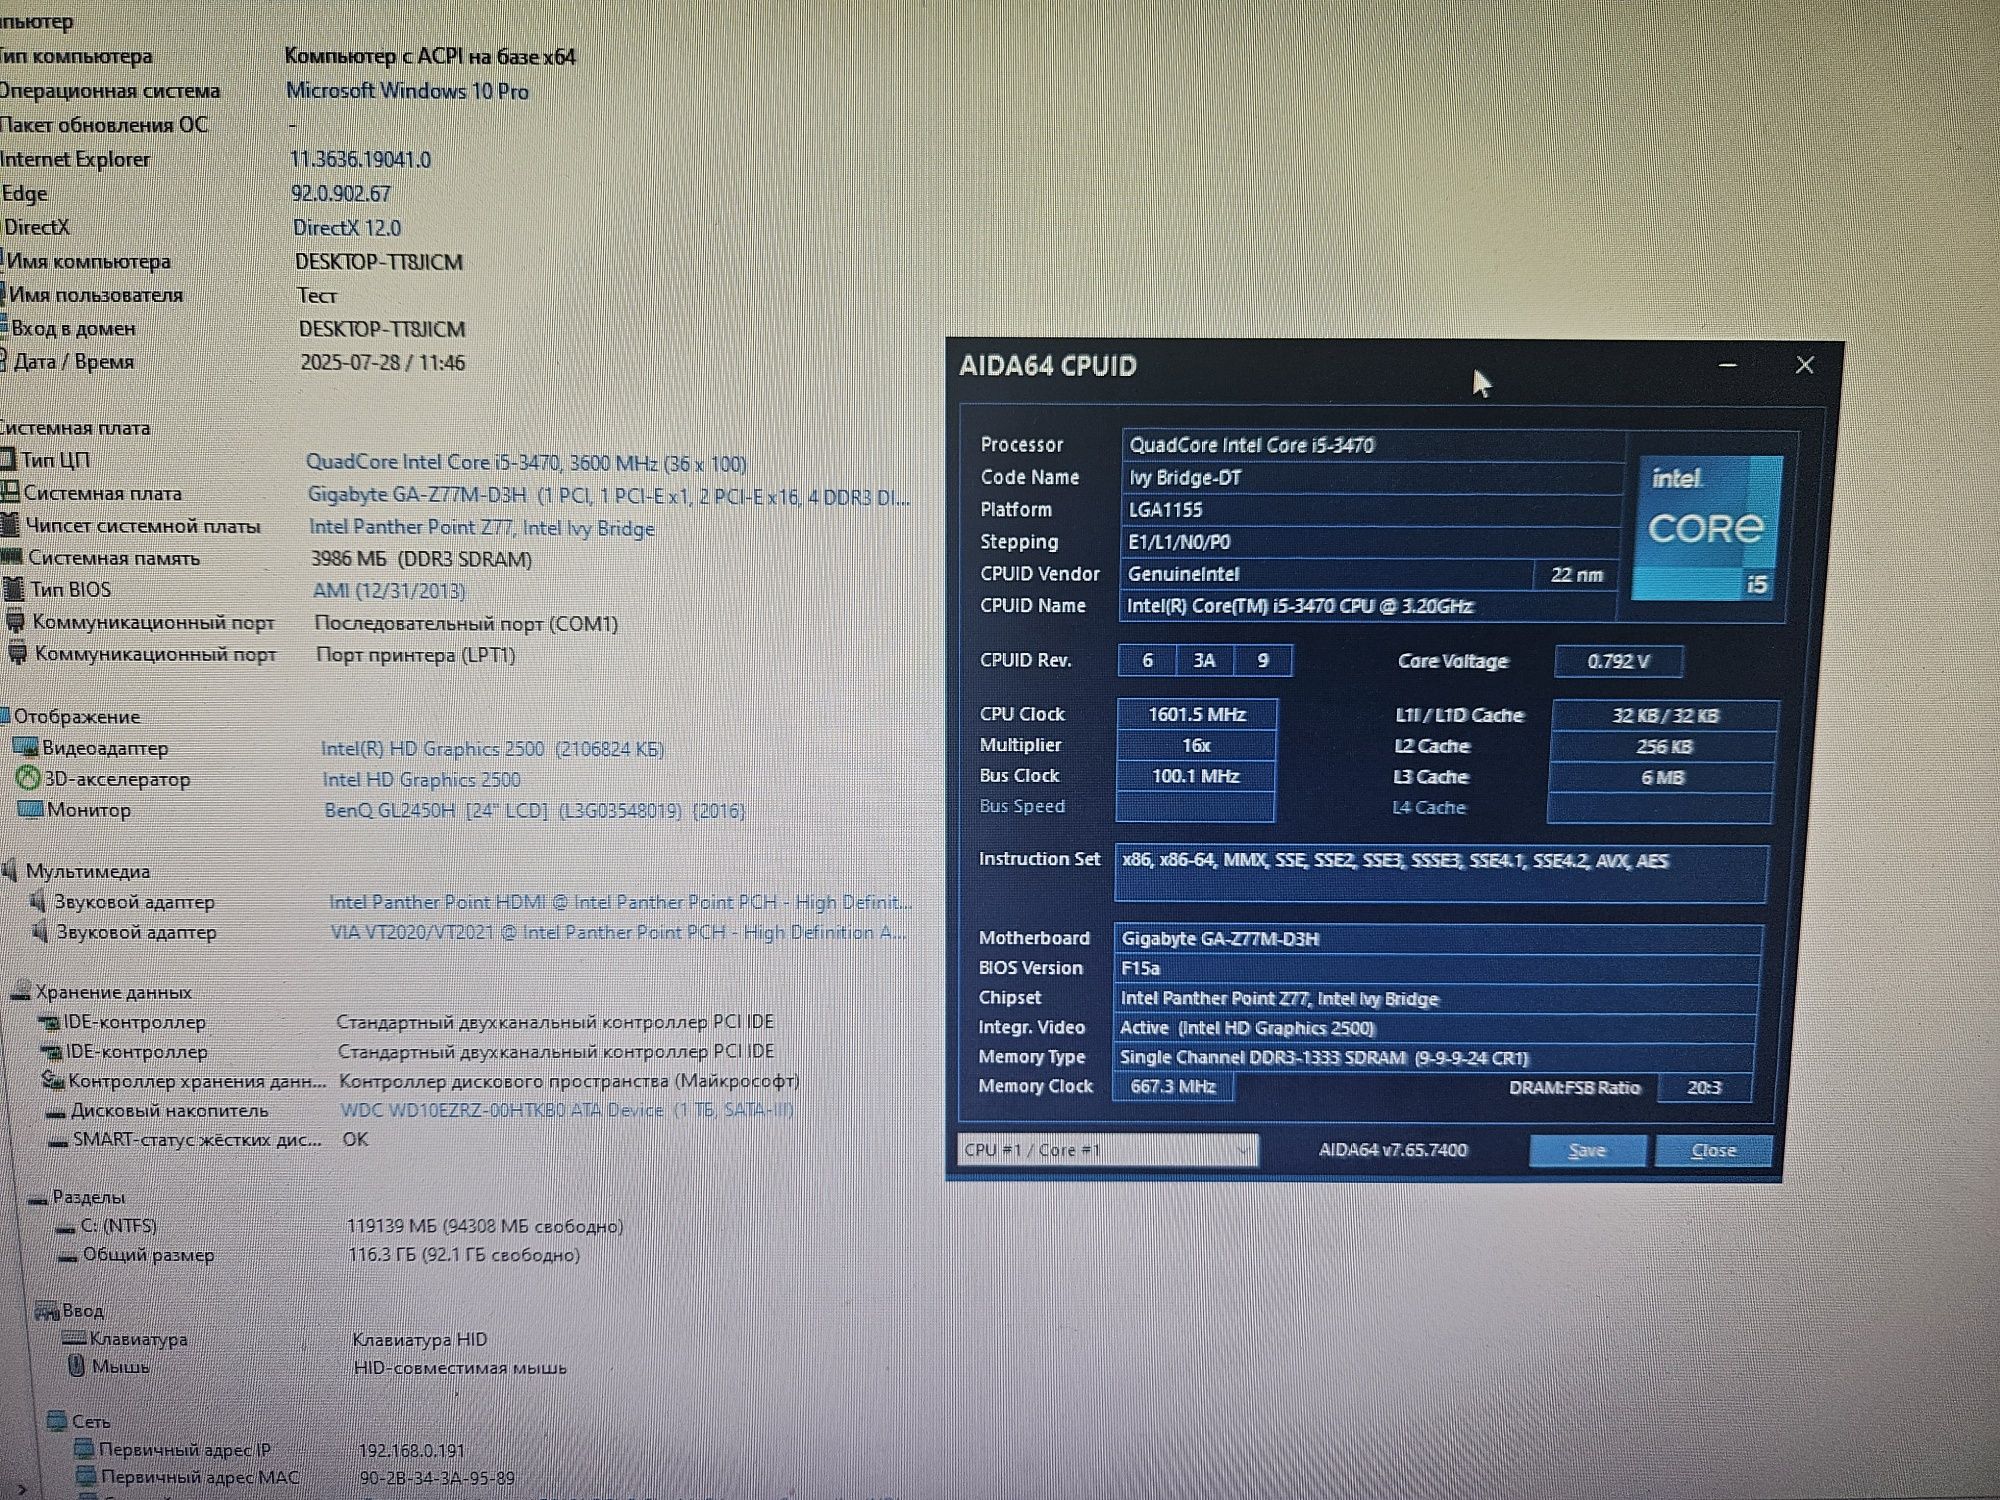Click the mouse icon beside Мышь
2000x1500 pixels.
click(77, 1365)
